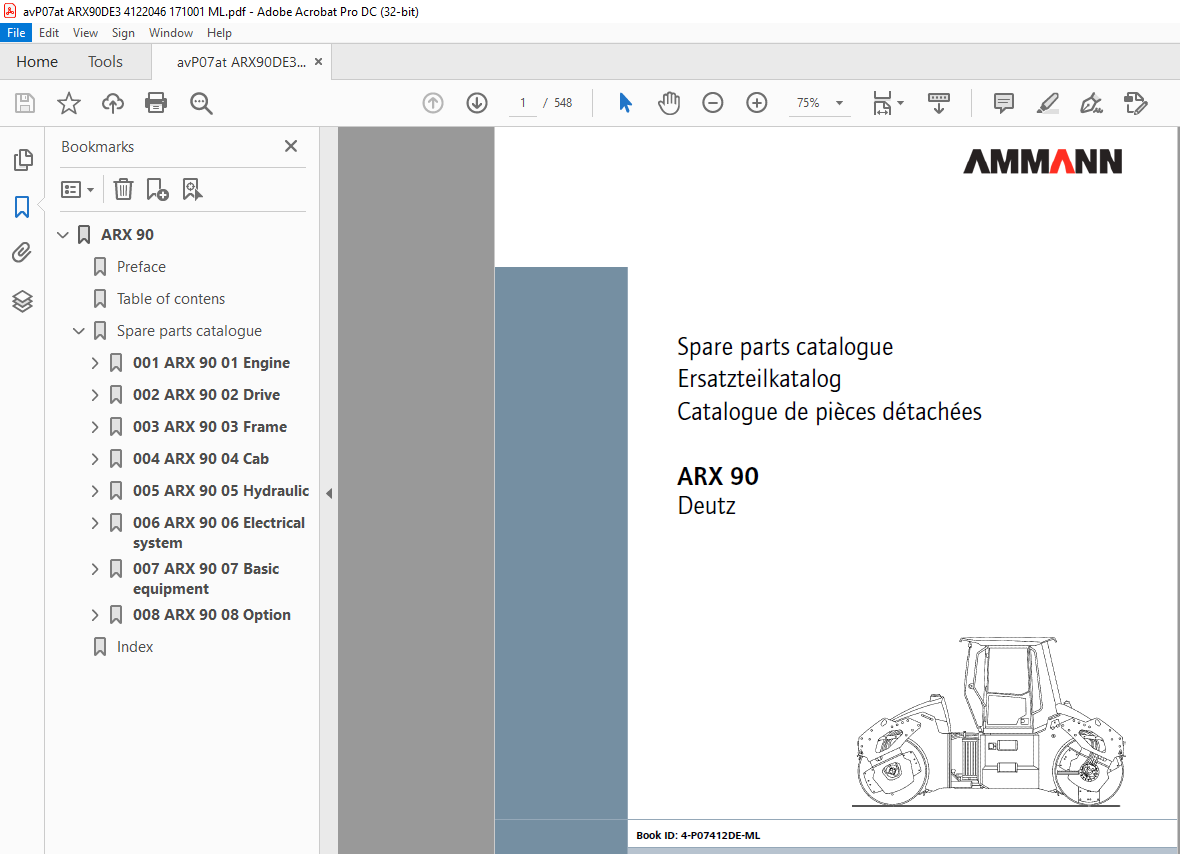This screenshot has width=1180, height=854.
Task: Select the Spare parts catalogue bookmark
Action: click(189, 331)
